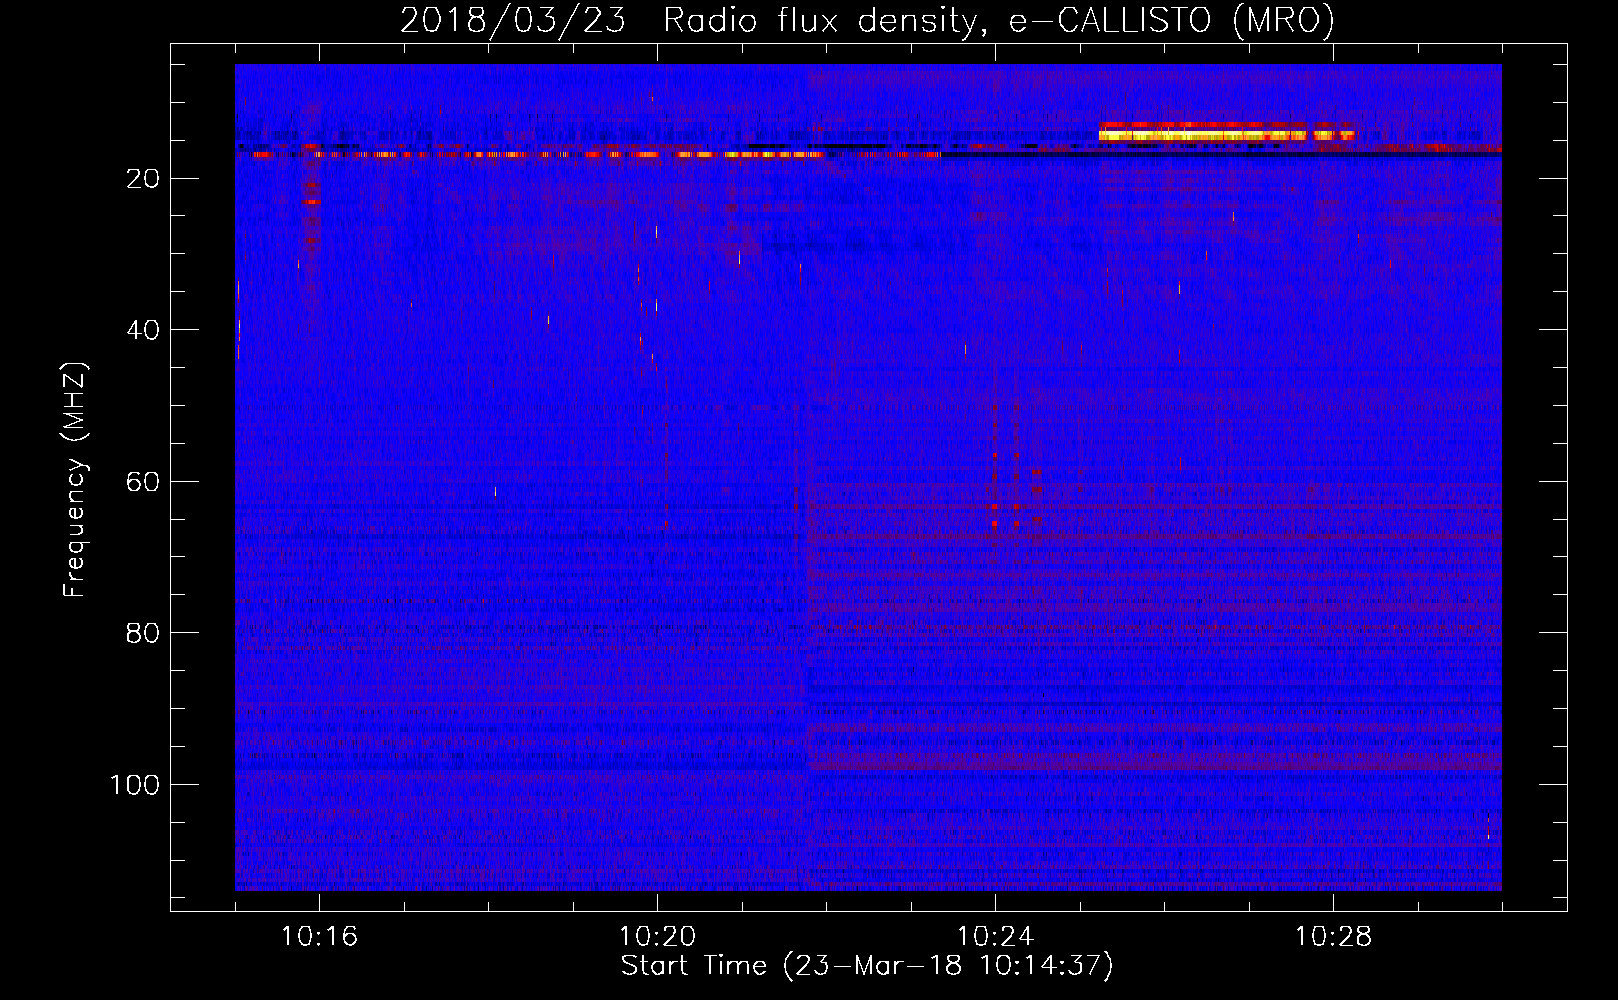Click the bright yellow burst near 10:26
Screen dimensions: 1618x1000
tap(1227, 131)
